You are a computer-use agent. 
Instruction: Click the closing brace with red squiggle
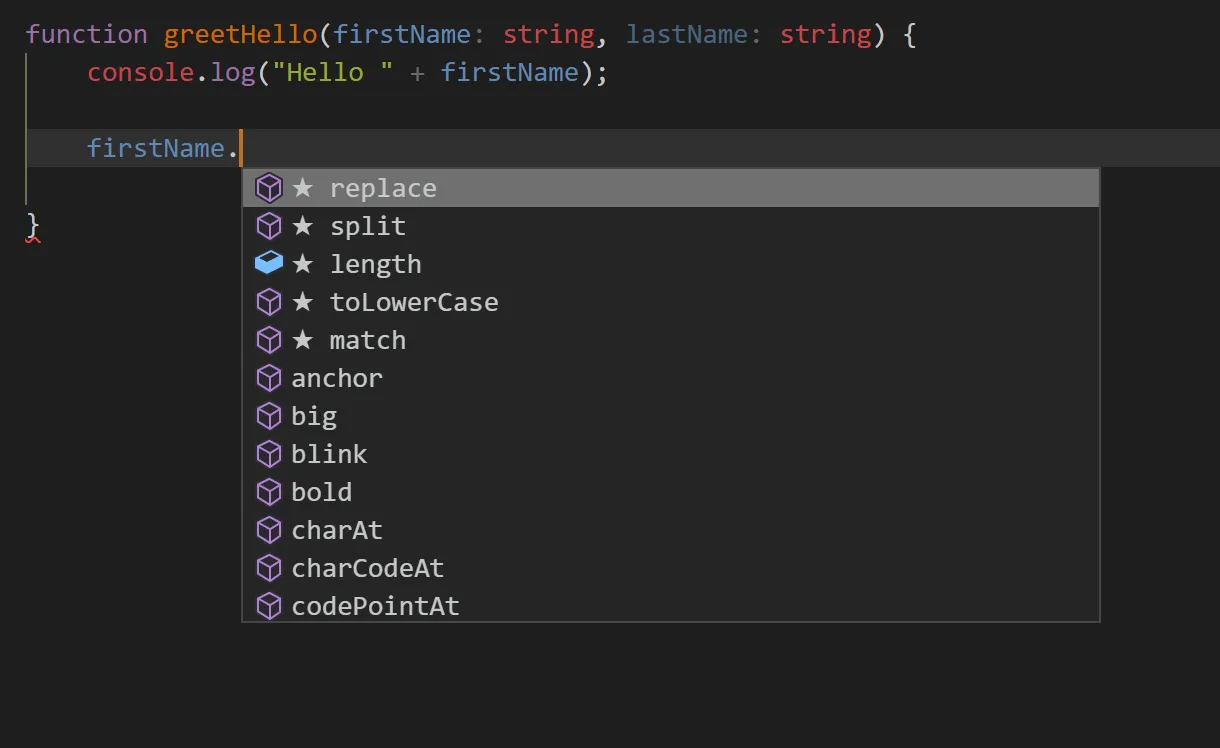point(33,224)
